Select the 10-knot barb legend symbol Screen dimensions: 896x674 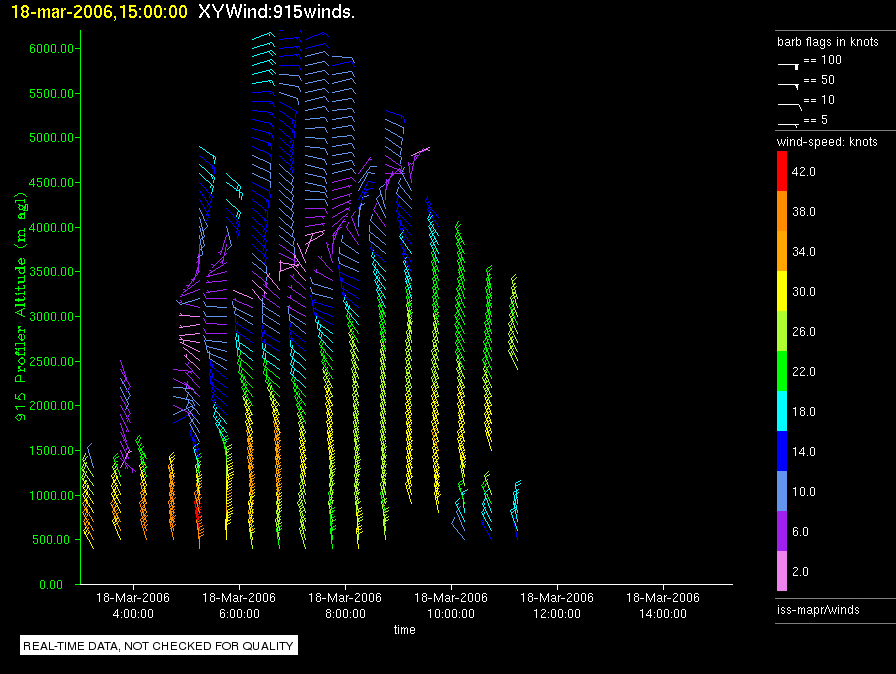[x=788, y=103]
